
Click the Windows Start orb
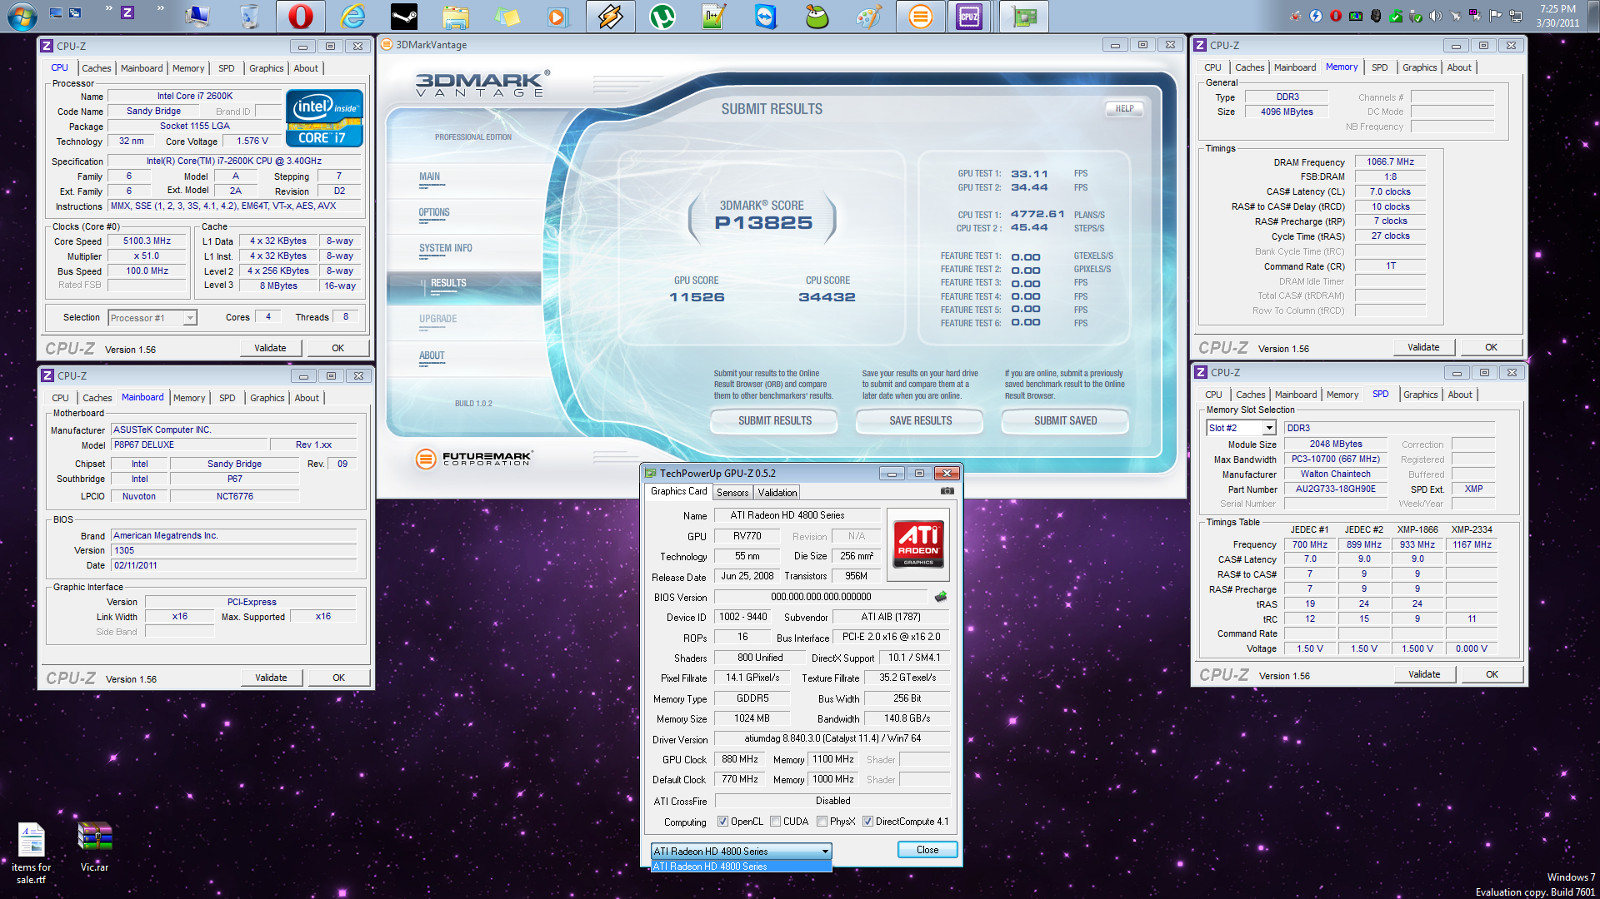click(x=22, y=16)
